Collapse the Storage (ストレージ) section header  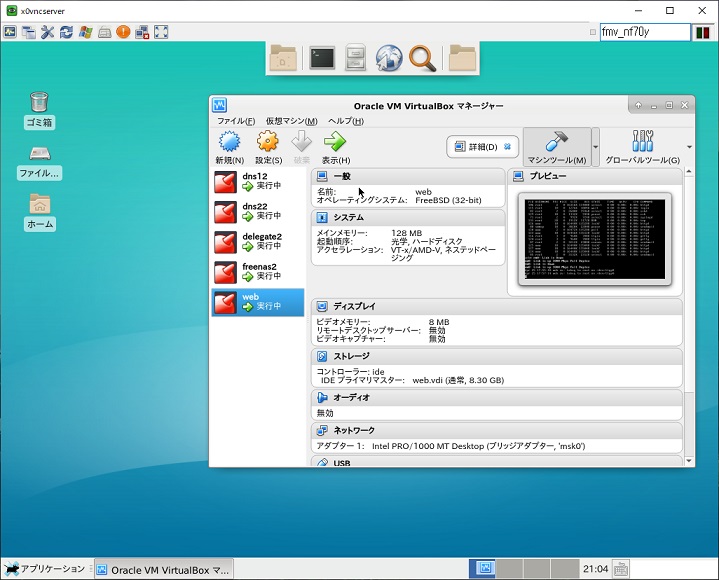tap(497, 356)
